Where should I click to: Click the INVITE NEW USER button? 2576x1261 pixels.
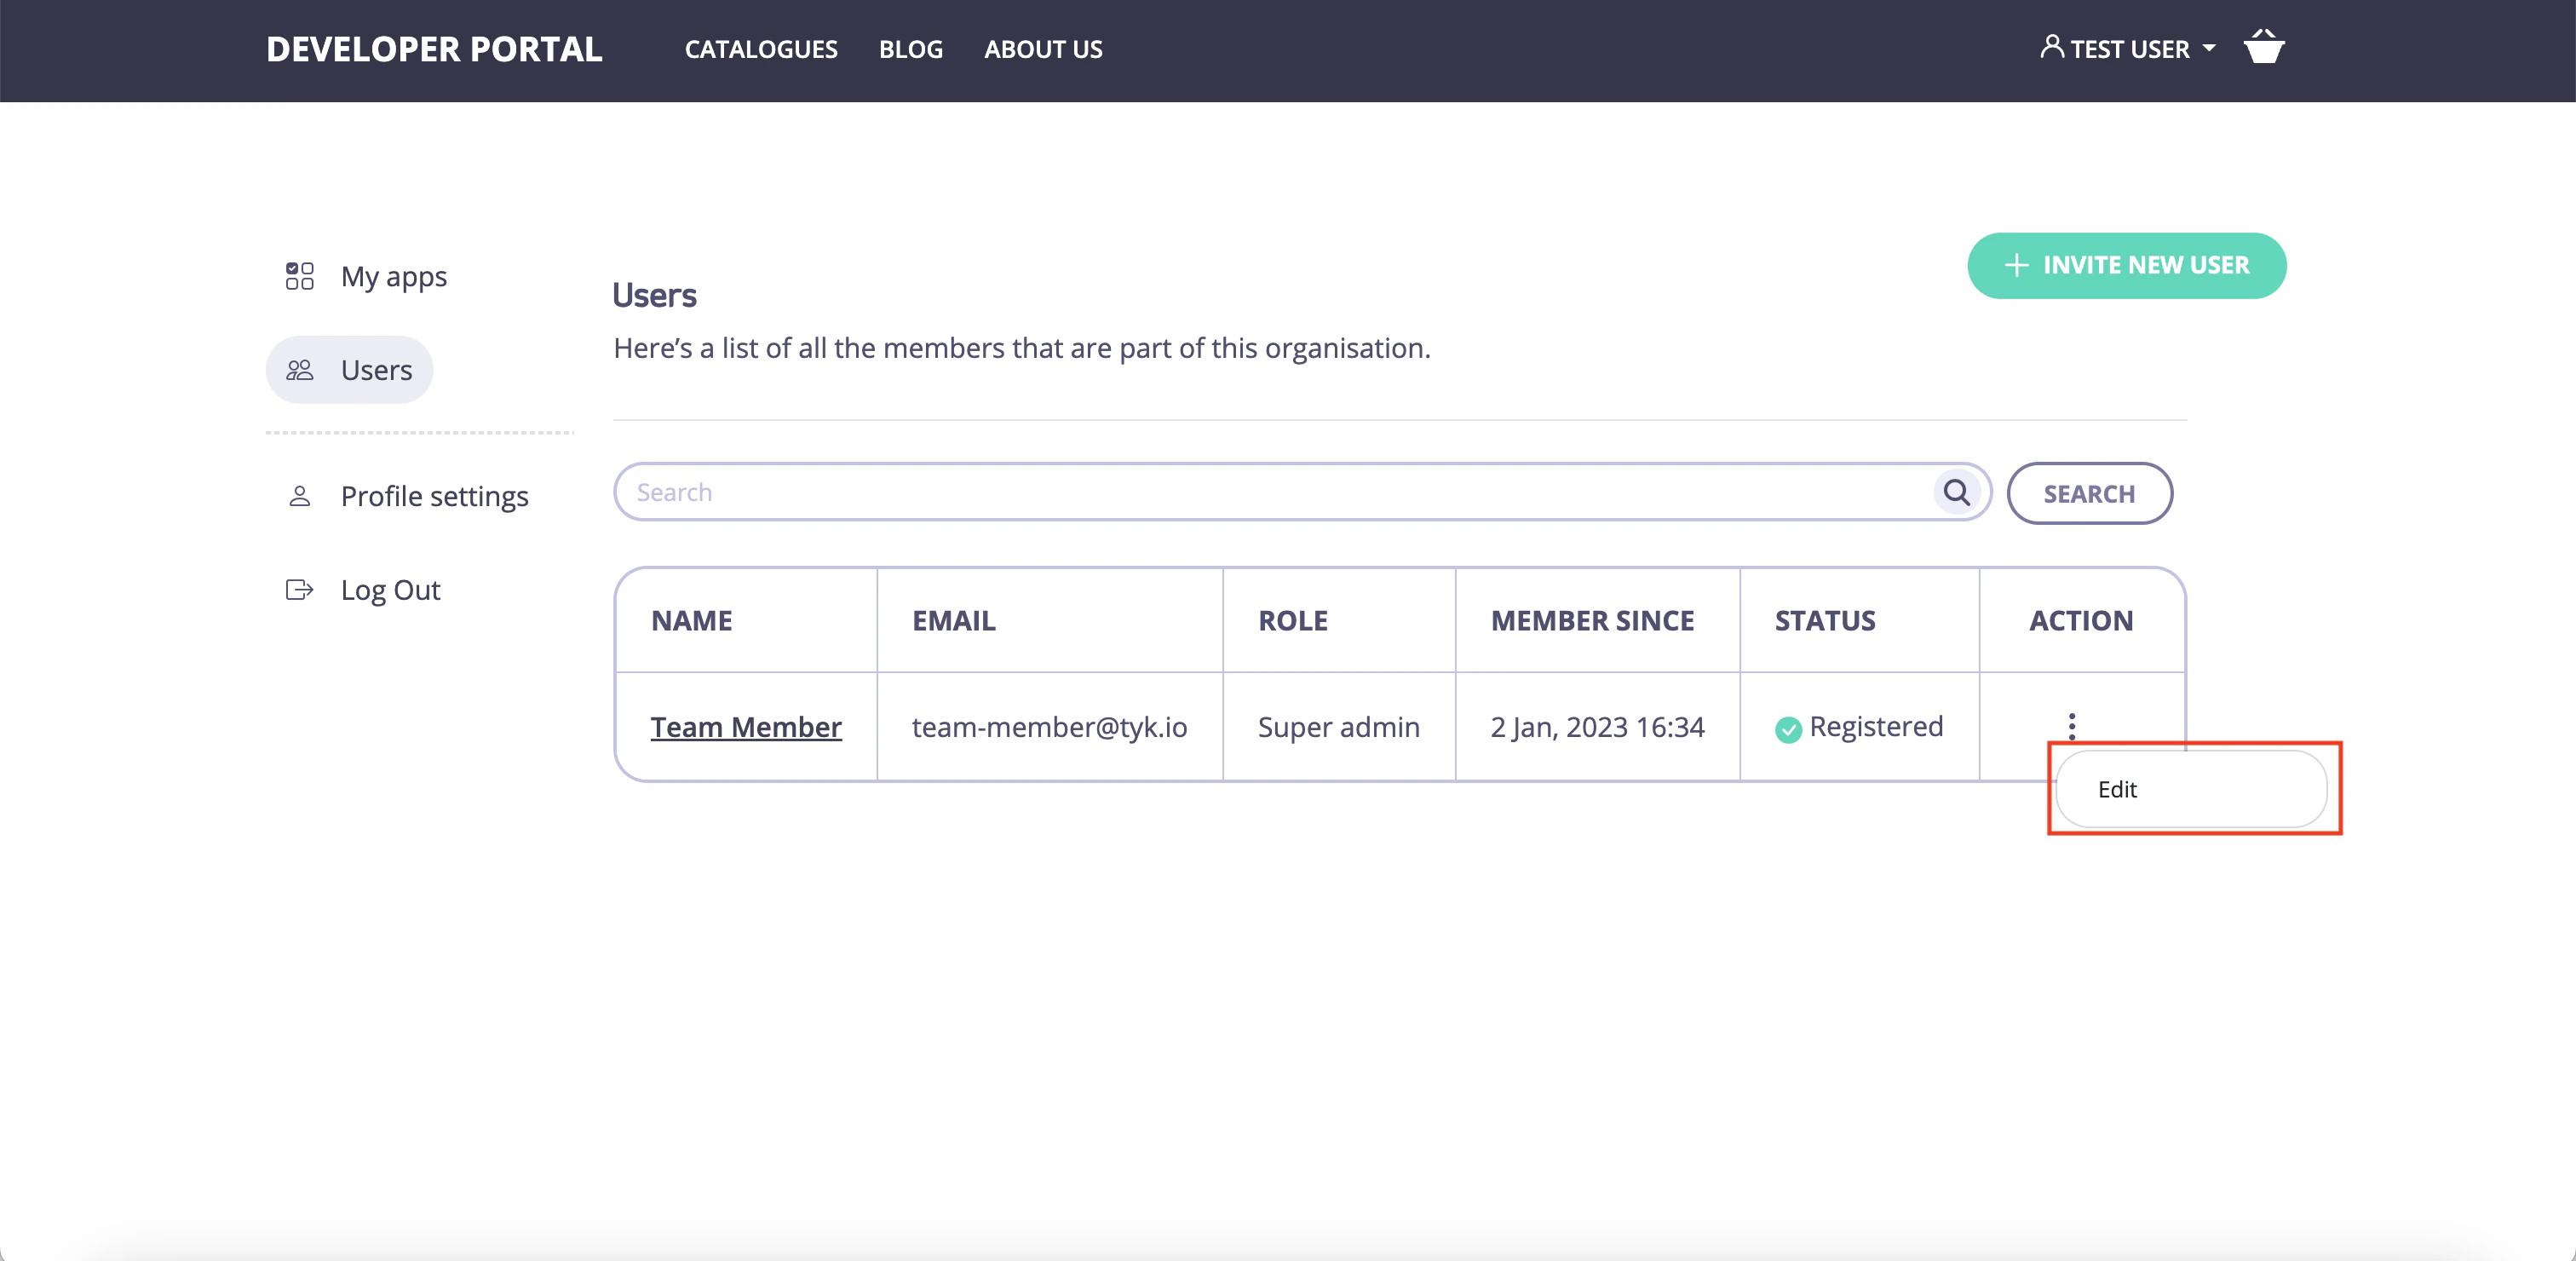pos(2127,265)
